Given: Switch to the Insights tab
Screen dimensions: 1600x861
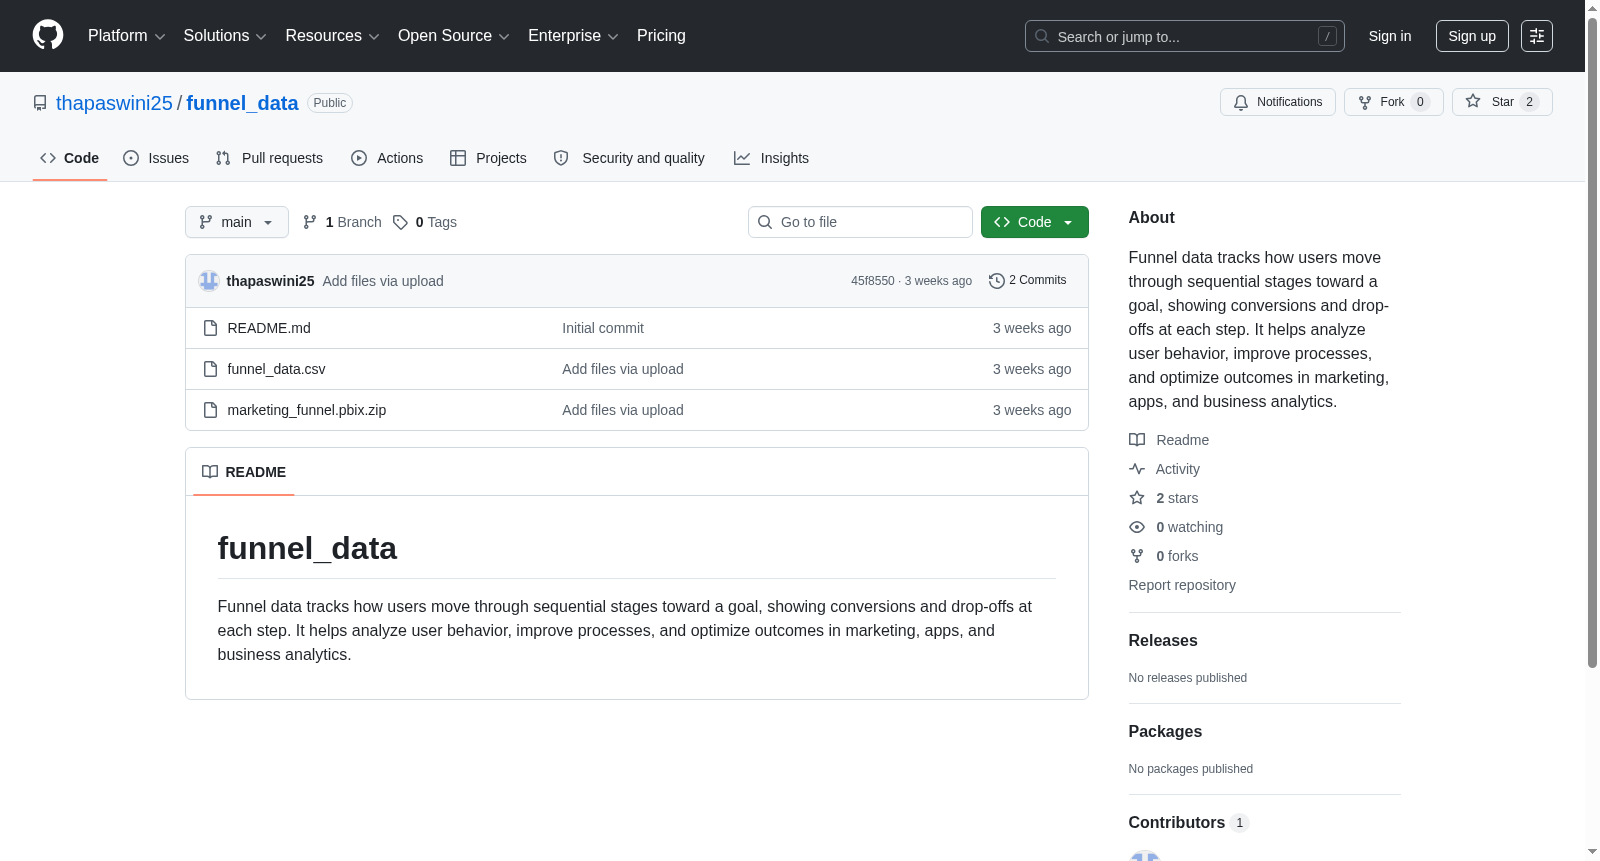Looking at the screenshot, I should pos(771,158).
